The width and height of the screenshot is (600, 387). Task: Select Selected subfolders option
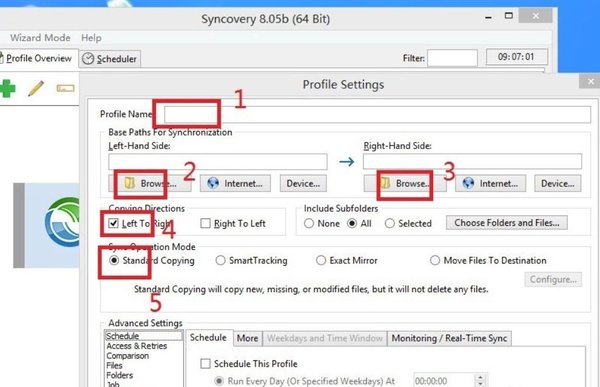[390, 223]
